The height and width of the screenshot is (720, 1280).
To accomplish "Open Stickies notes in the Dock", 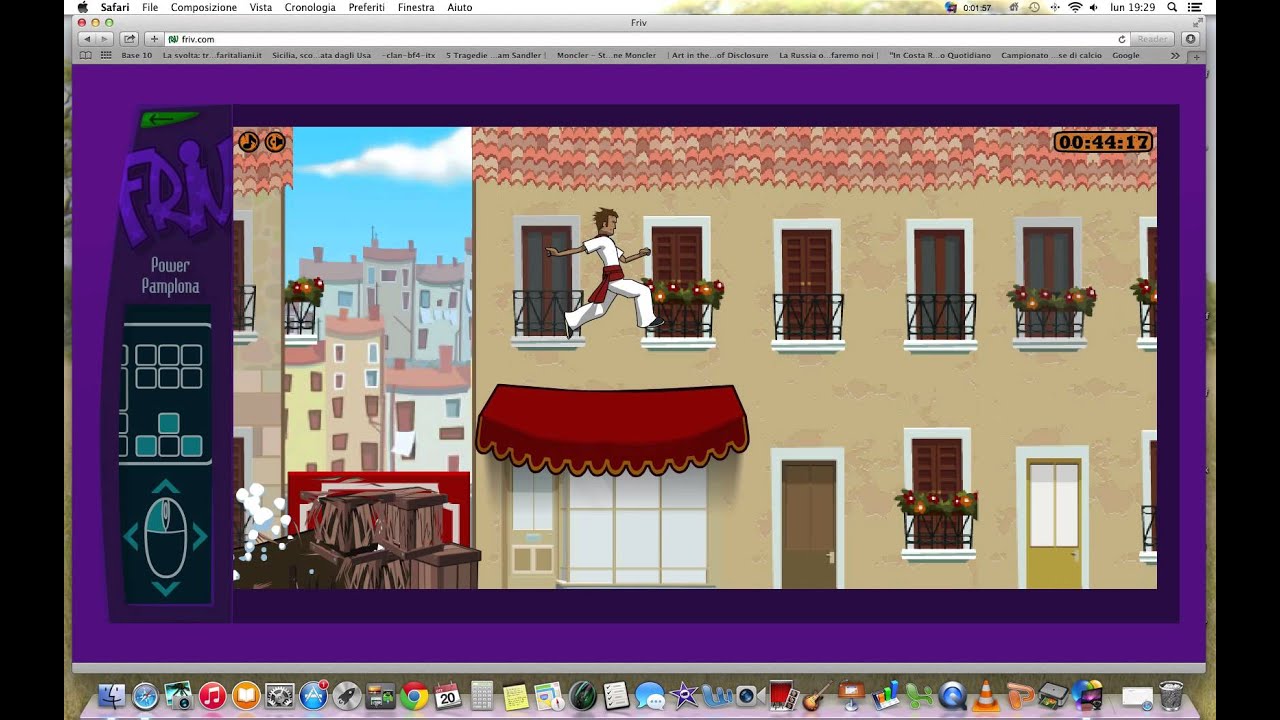I will click(x=515, y=696).
